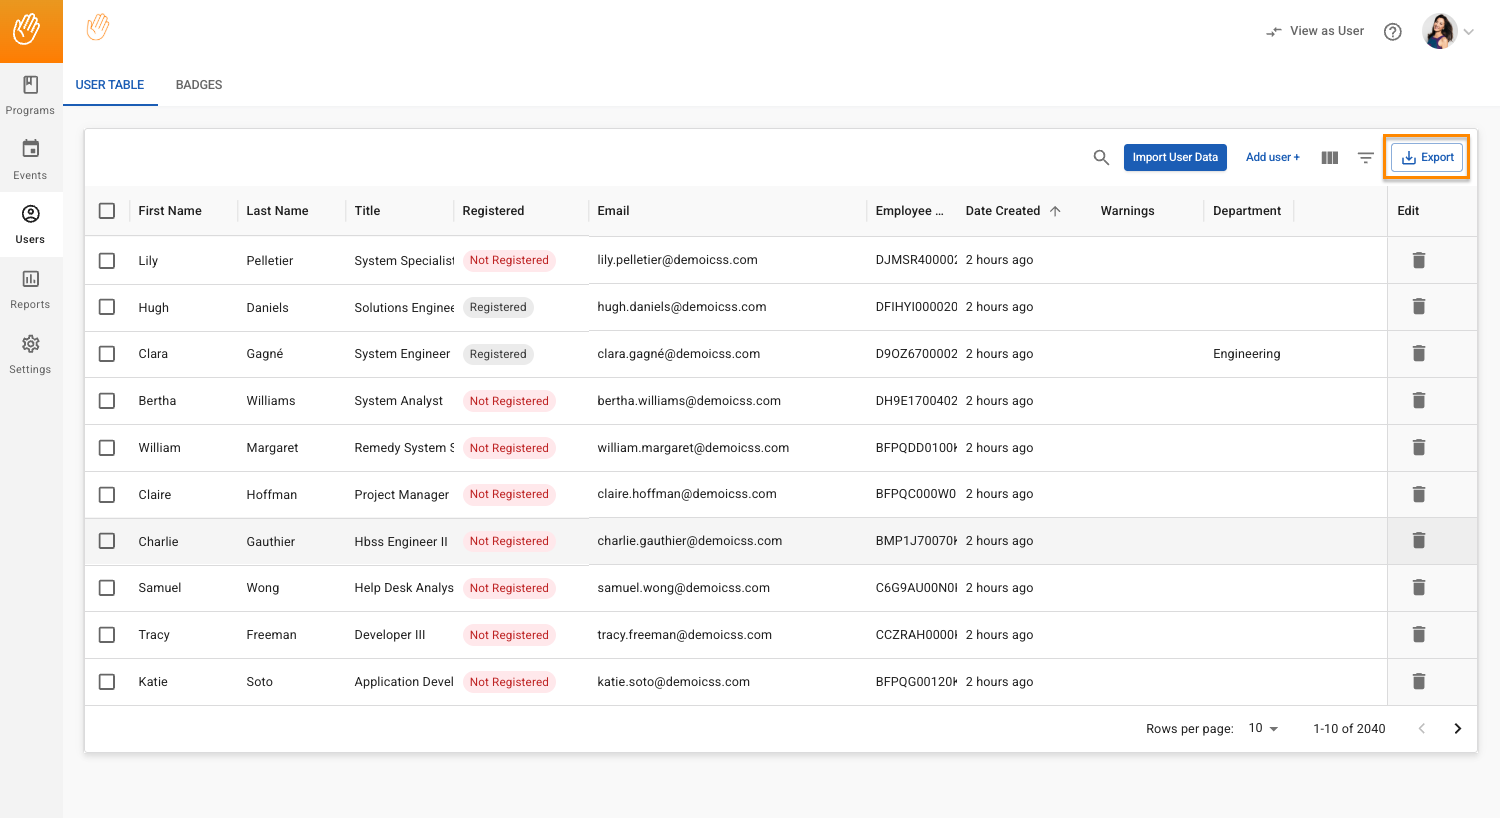Switch to the Badges tab

point(199,85)
